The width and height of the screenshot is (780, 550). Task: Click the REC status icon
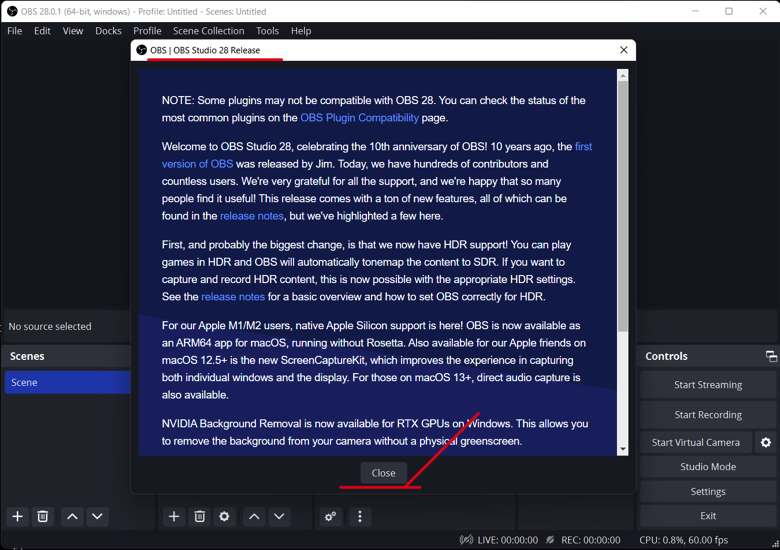click(550, 540)
